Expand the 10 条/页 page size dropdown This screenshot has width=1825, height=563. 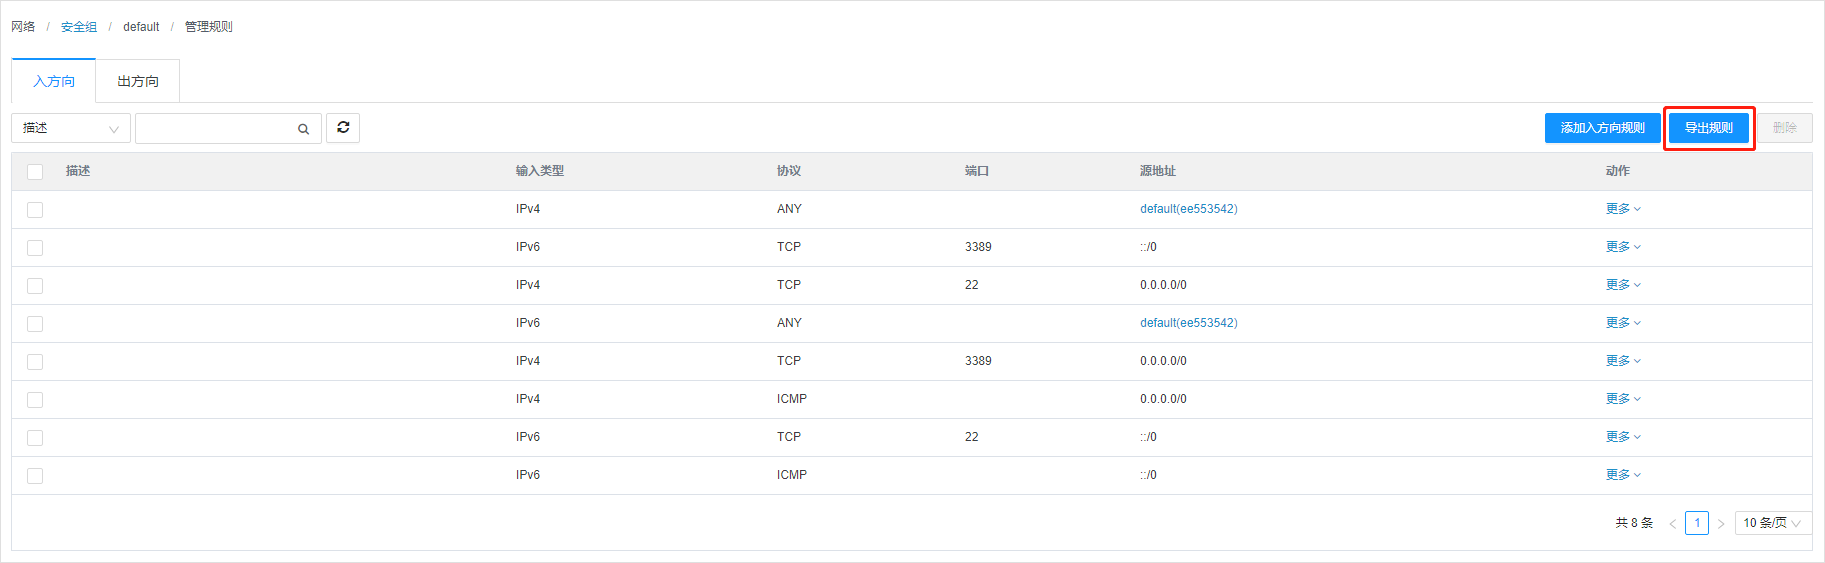click(1771, 523)
